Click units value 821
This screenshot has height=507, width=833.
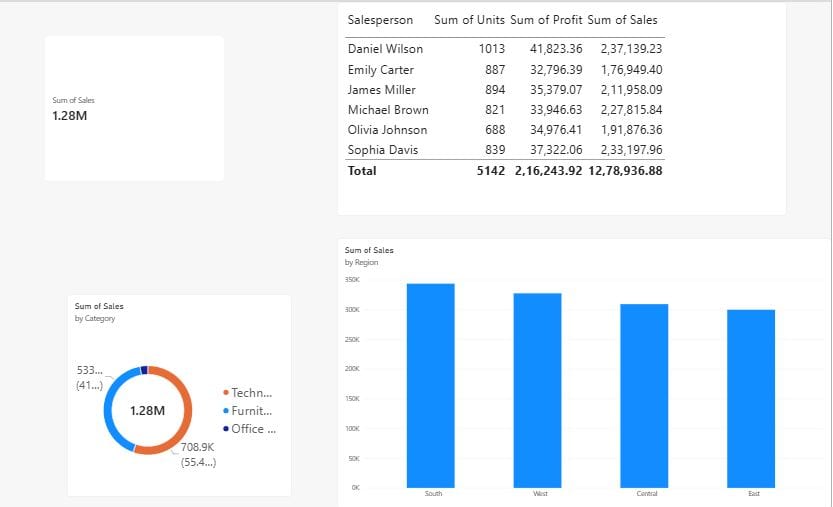click(x=495, y=110)
